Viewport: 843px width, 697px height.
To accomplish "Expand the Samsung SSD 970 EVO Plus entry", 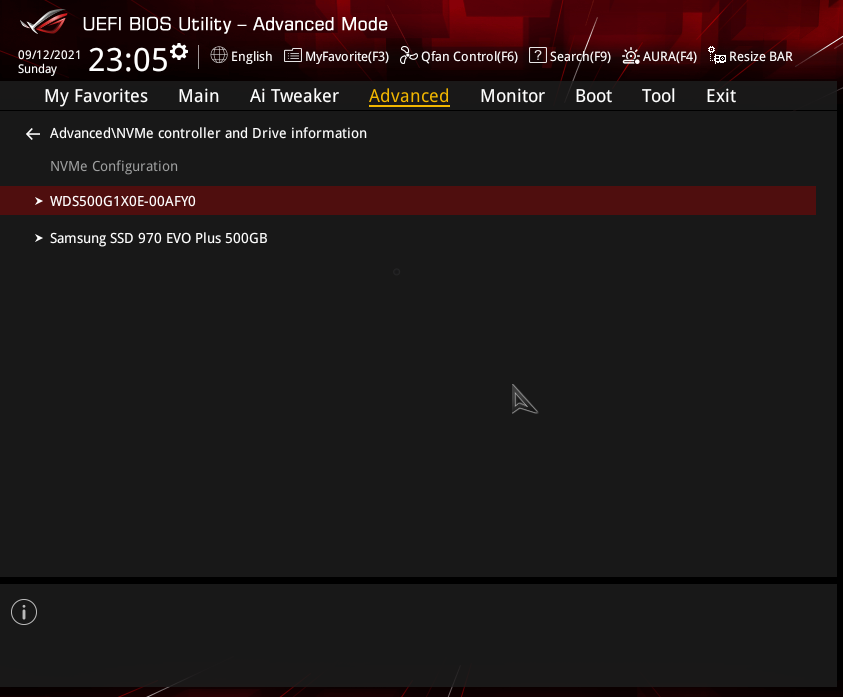I will pyautogui.click(x=158, y=238).
